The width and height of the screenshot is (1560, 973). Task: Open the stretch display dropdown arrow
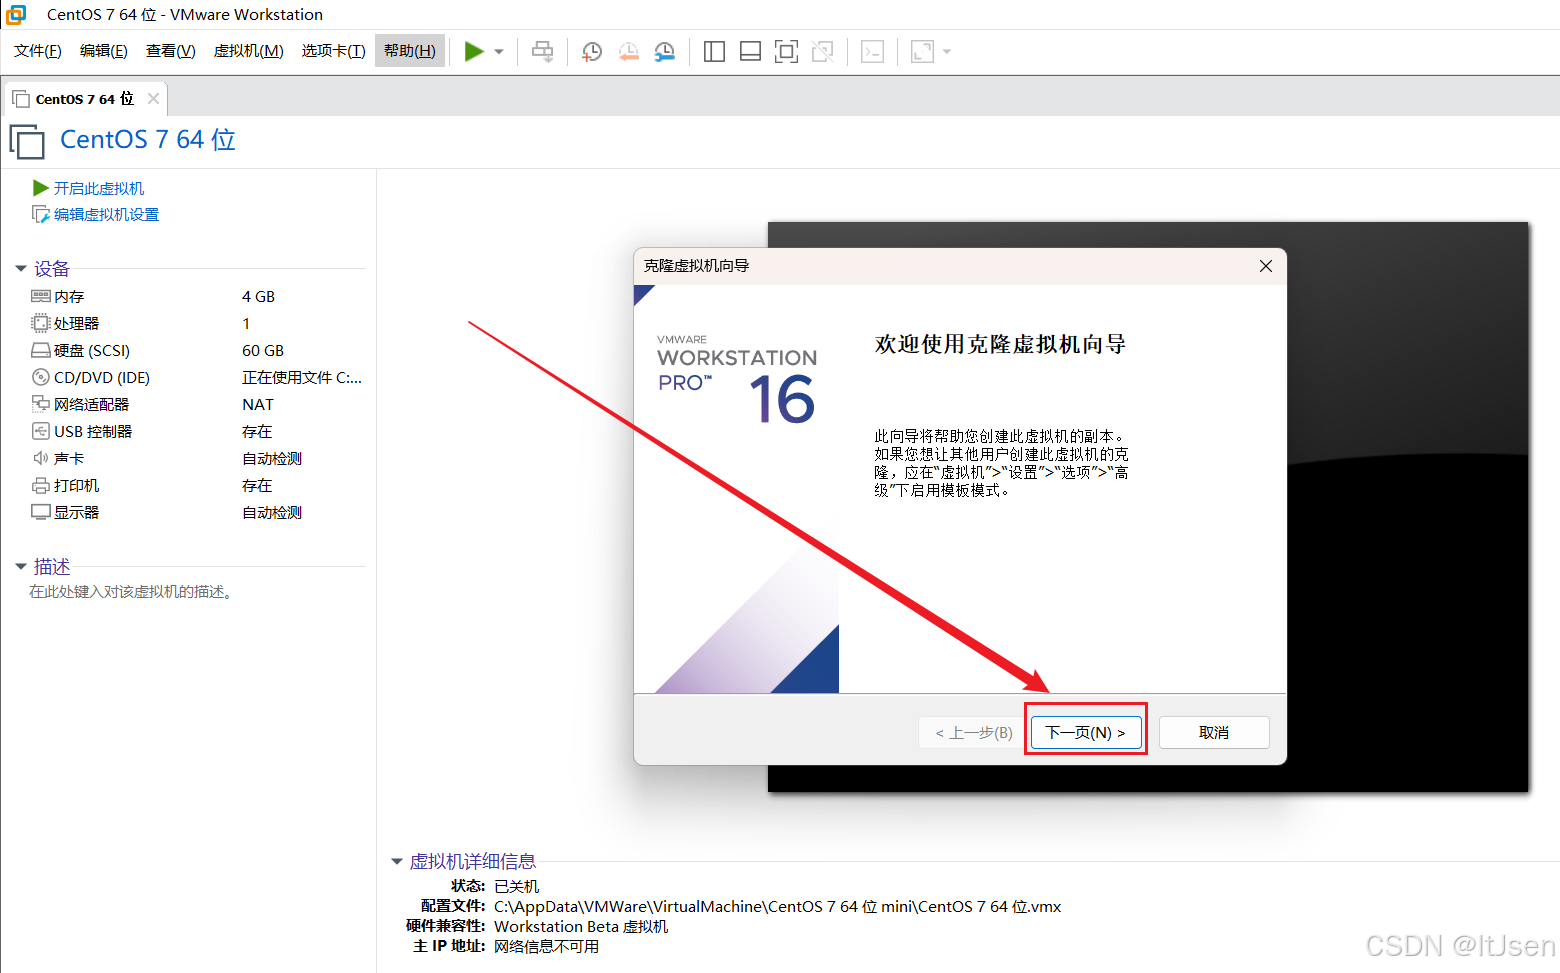point(947,52)
